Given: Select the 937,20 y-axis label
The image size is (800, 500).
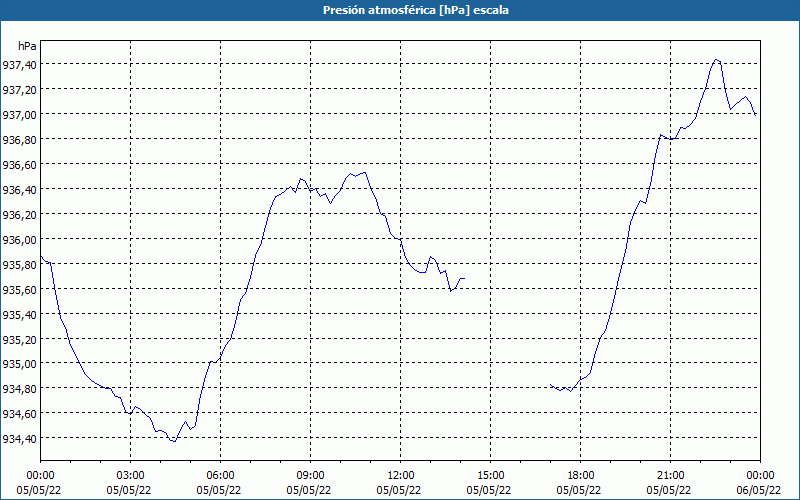Looking at the screenshot, I should (x=19, y=89).
